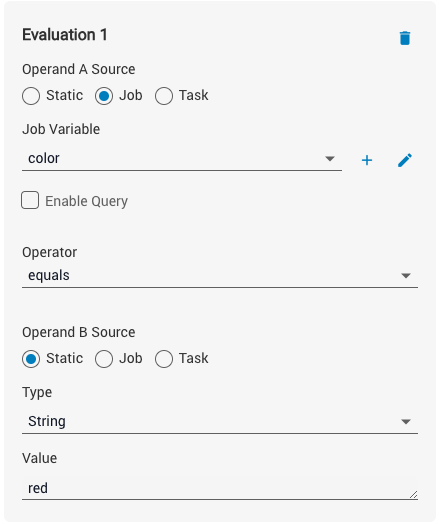Click the Value textarea resize handle
440x525 pixels.
click(x=414, y=495)
